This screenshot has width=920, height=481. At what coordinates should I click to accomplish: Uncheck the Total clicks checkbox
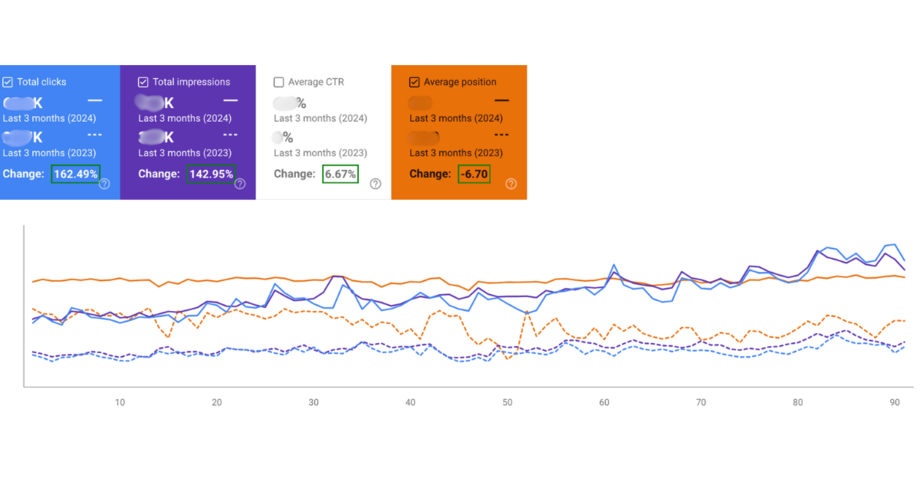8,82
